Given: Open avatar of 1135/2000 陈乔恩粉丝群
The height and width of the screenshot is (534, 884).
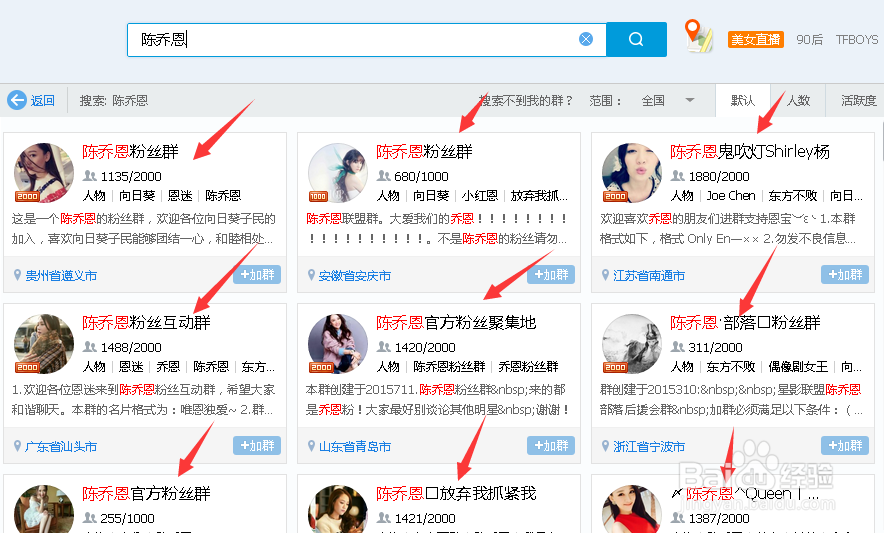Looking at the screenshot, I should (x=43, y=172).
